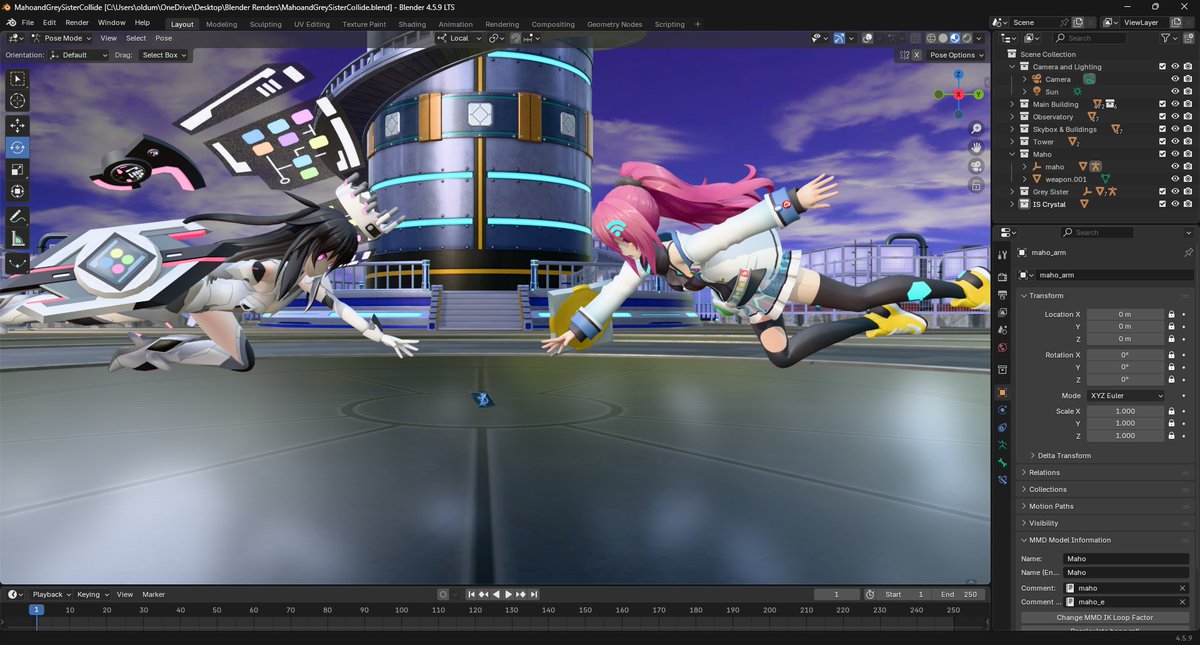
Task: Open the Object properties tab
Action: click(1002, 392)
